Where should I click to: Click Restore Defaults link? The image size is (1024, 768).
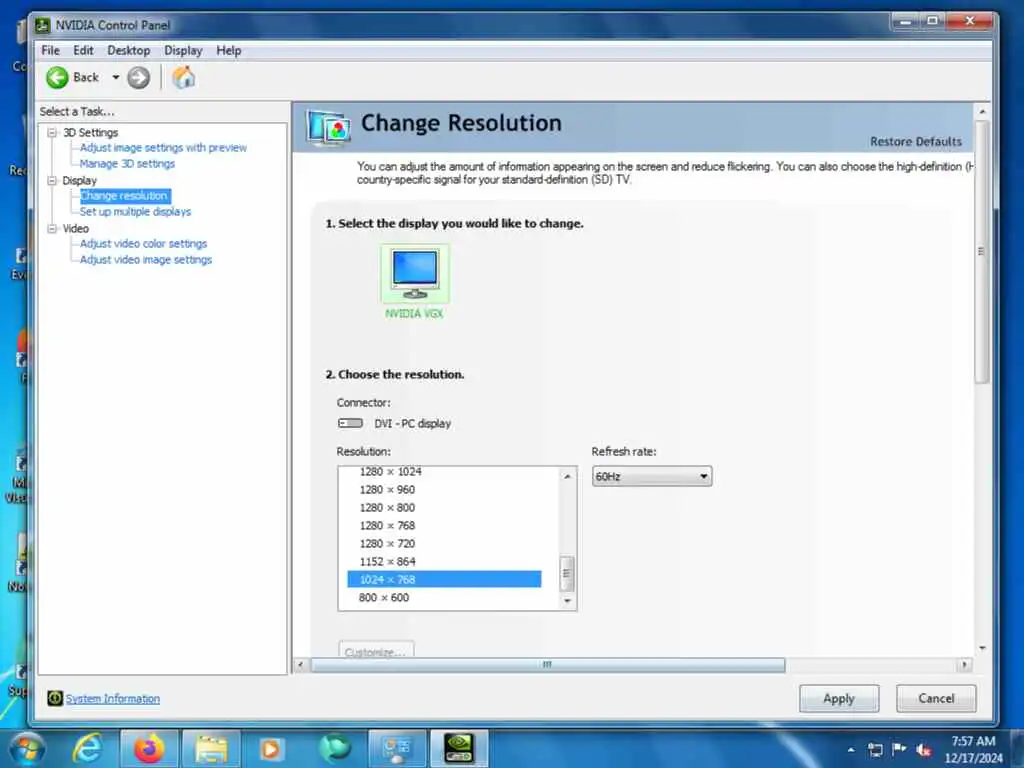(x=916, y=142)
